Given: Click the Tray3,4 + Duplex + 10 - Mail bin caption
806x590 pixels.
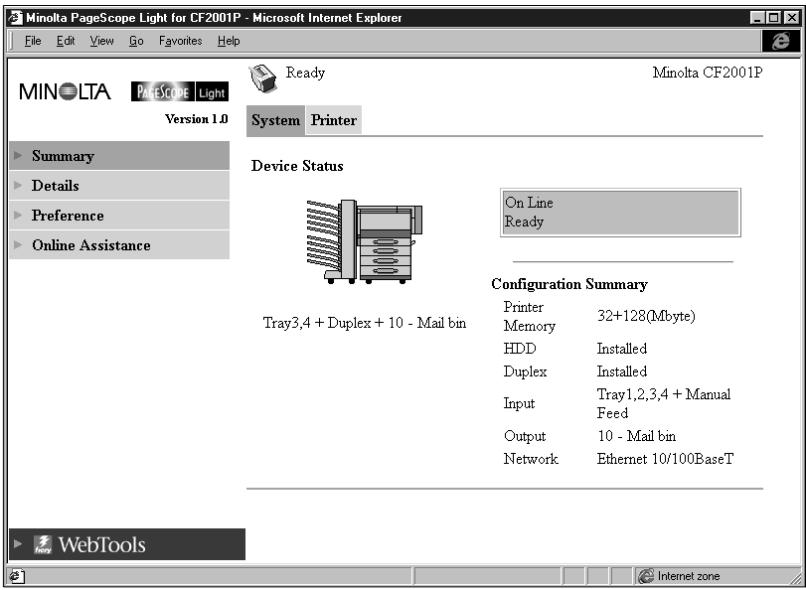Looking at the screenshot, I should [x=364, y=323].
